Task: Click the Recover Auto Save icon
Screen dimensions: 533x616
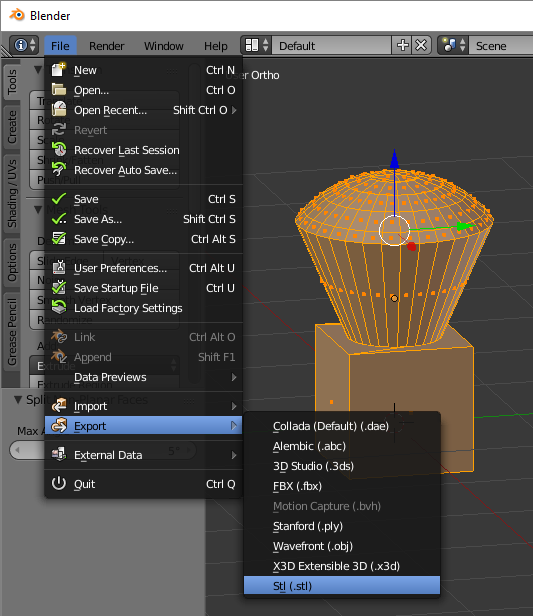Action: [x=59, y=170]
